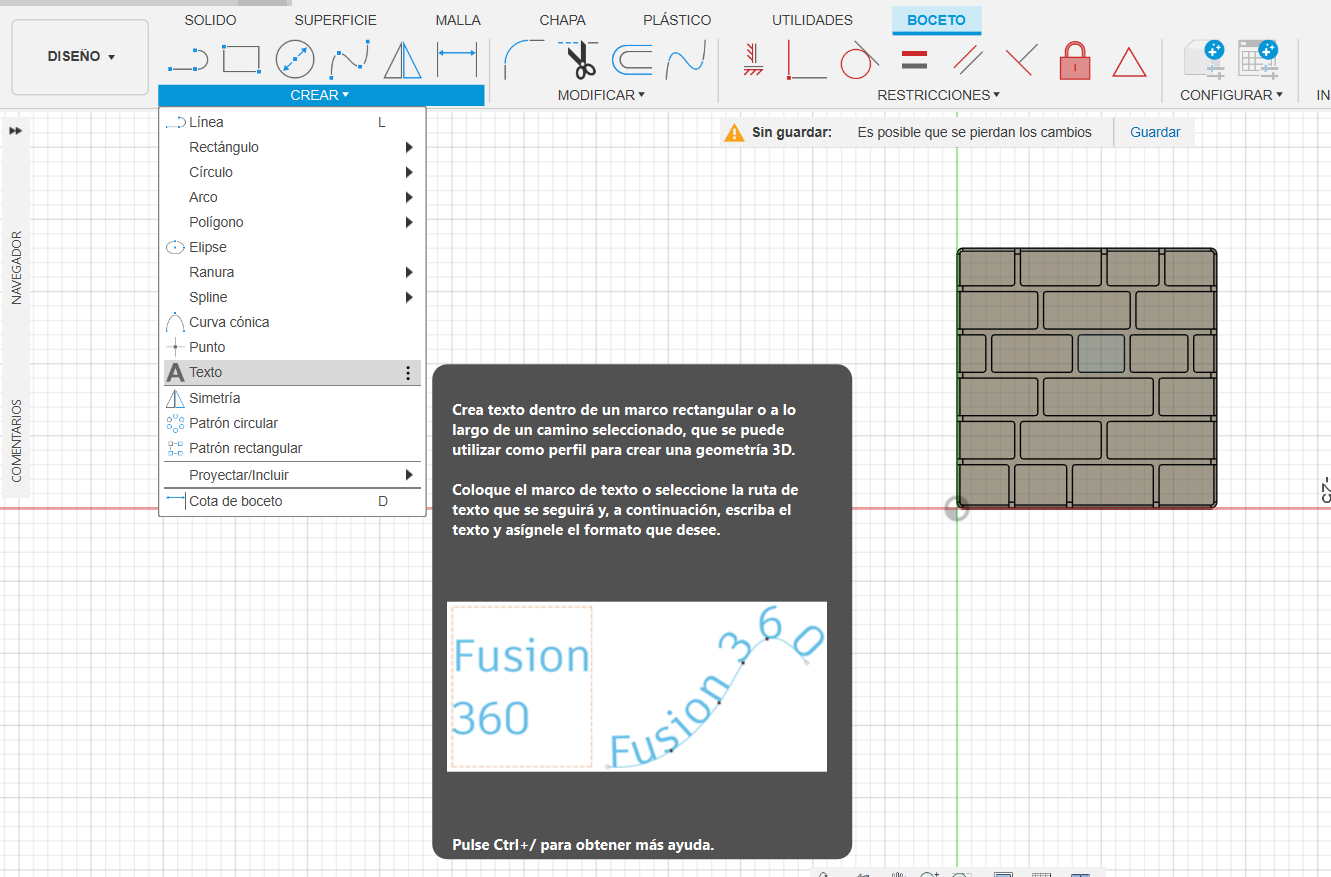The height and width of the screenshot is (877, 1331).
Task: Click the Tangent constraint circle icon
Action: (859, 60)
